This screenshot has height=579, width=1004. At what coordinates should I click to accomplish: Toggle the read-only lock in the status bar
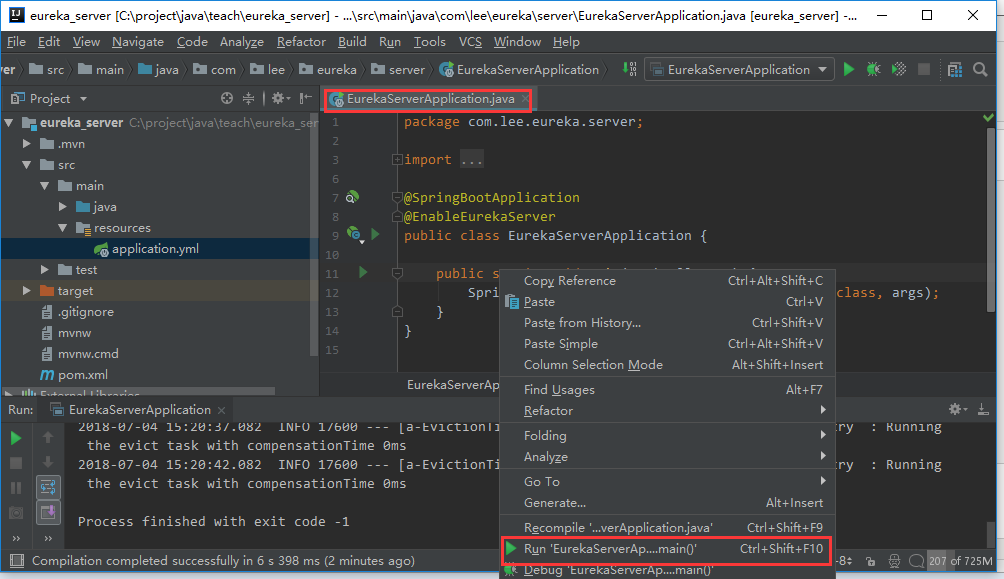[870, 561]
